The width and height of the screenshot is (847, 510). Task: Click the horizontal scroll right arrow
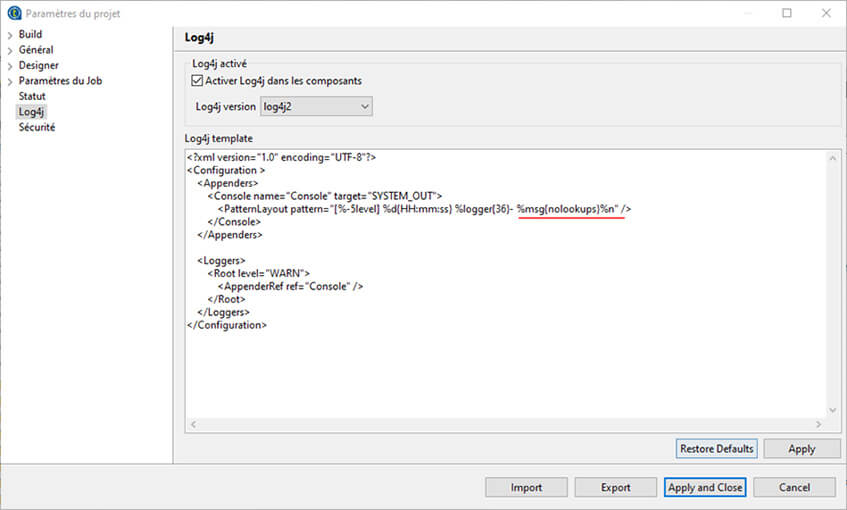pyautogui.click(x=819, y=424)
